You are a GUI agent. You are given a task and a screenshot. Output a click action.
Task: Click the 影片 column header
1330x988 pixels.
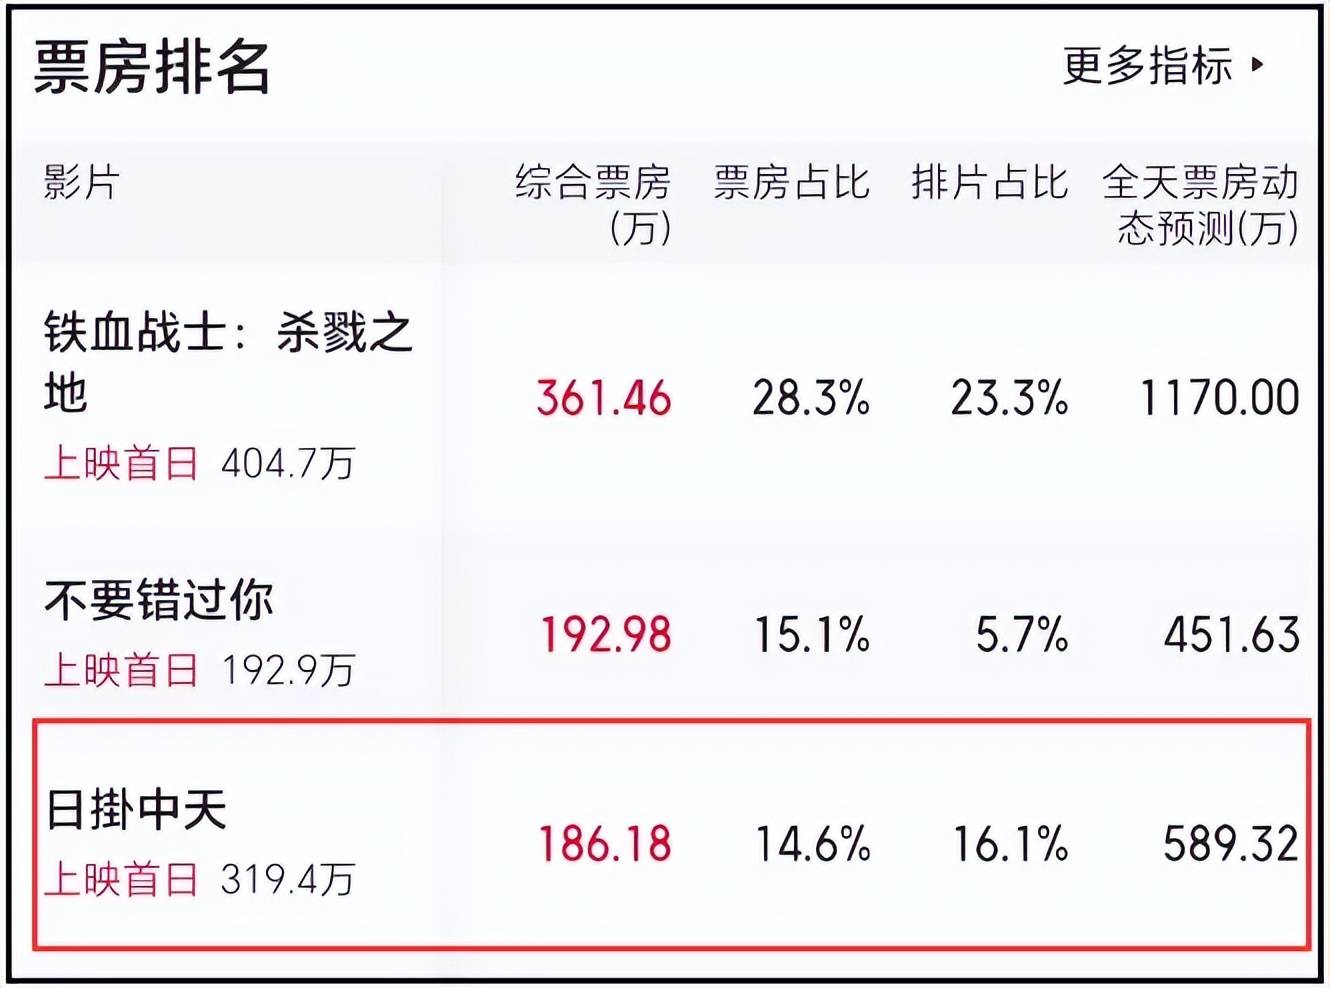[81, 183]
